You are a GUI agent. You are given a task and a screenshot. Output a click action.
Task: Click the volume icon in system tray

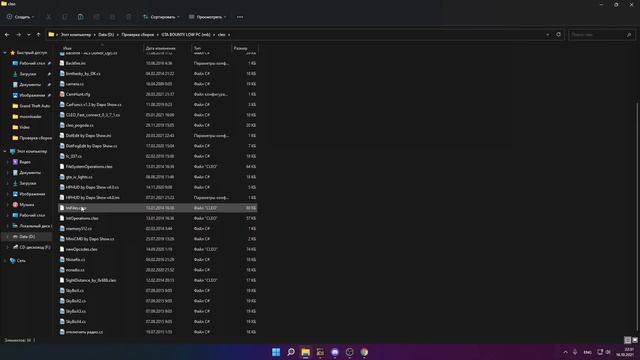point(608,352)
